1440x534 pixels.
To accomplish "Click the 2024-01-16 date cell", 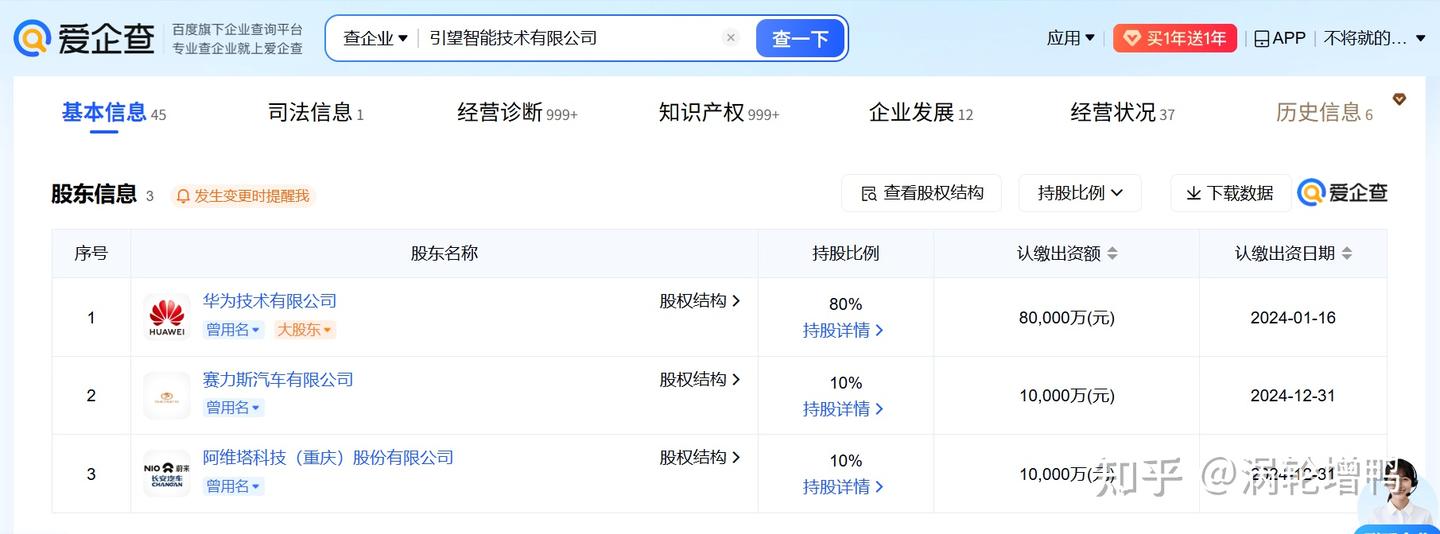I will [1293, 318].
